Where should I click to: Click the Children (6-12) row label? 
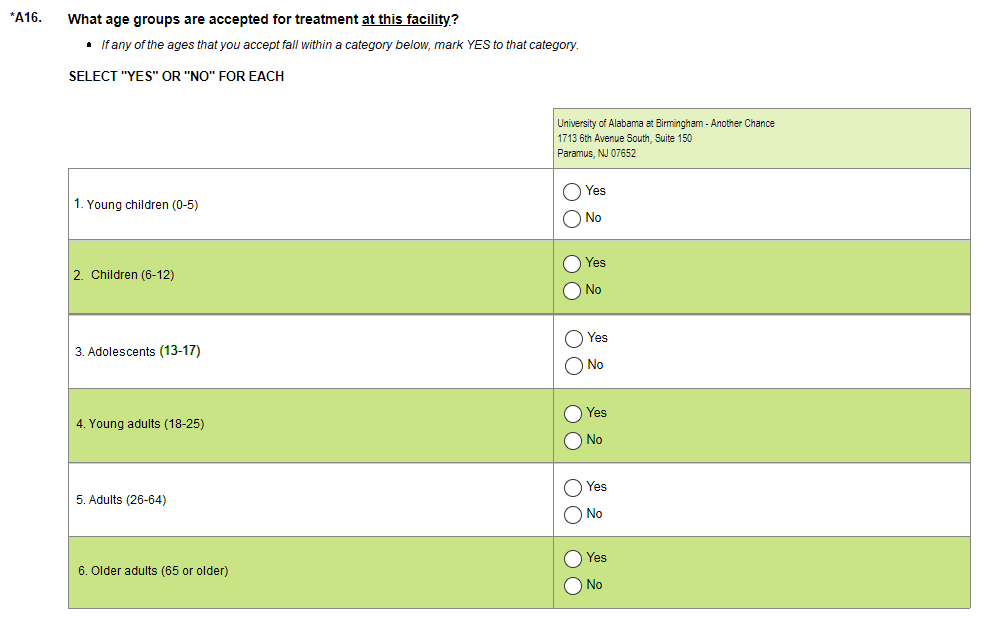(123, 275)
